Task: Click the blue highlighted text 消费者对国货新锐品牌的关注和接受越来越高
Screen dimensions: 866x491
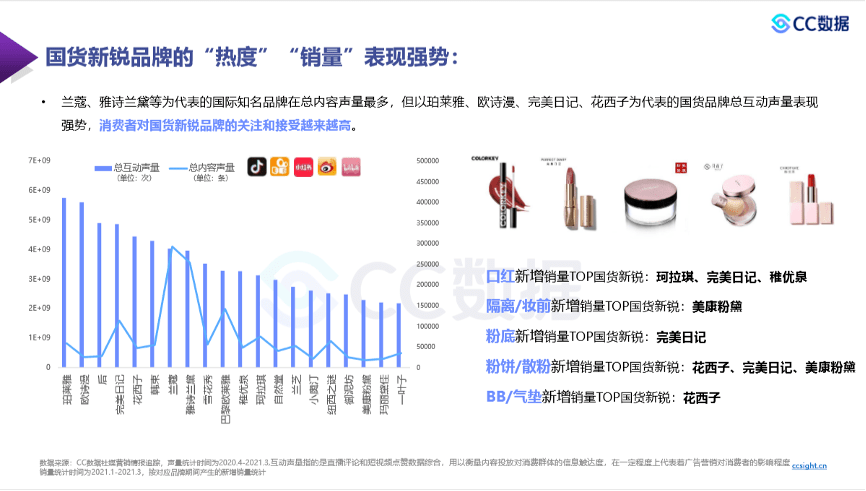Action: pyautogui.click(x=225, y=126)
